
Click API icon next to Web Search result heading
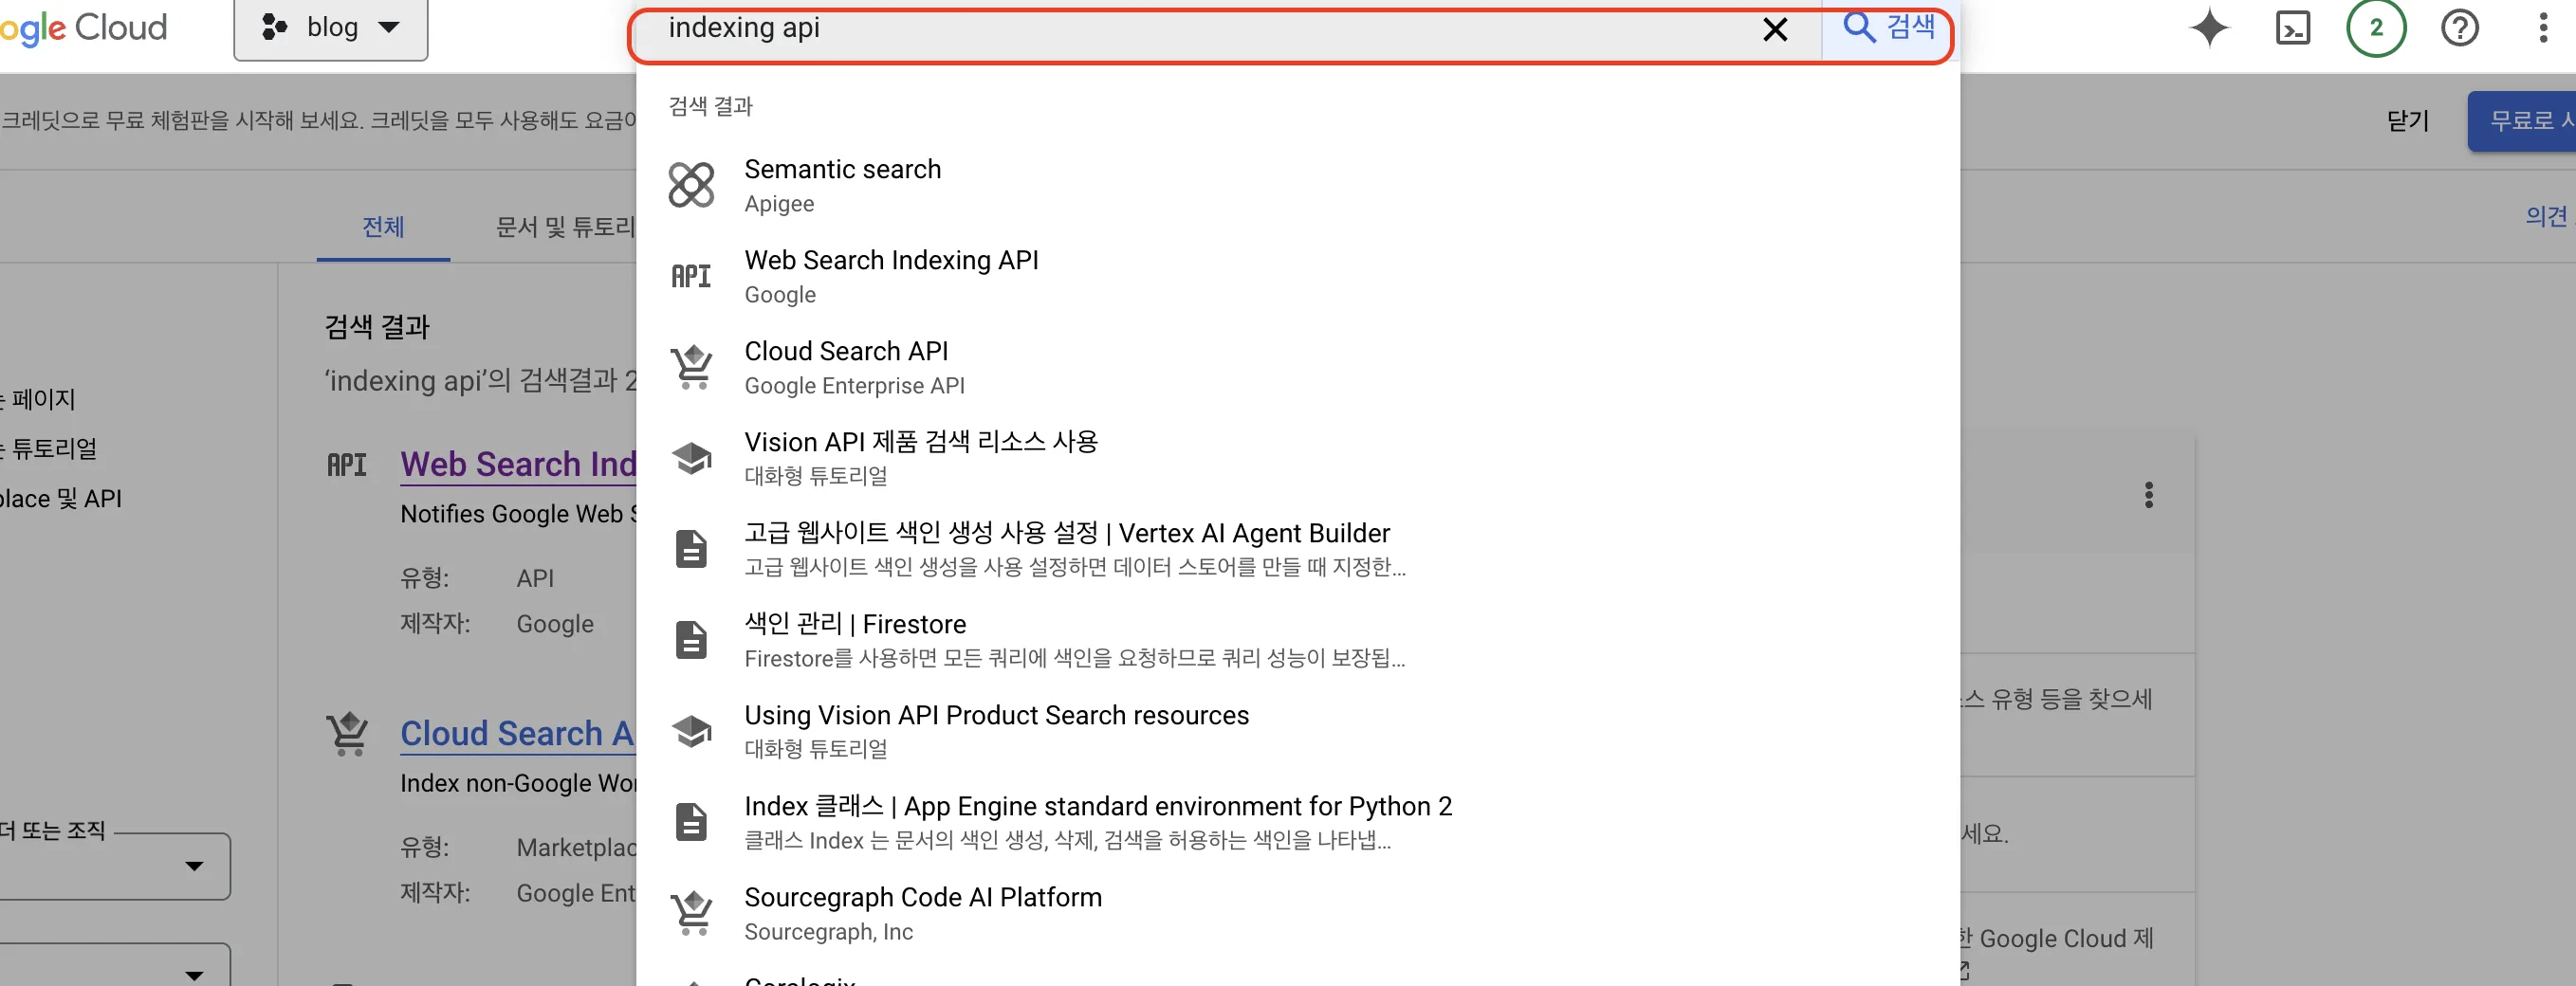click(347, 465)
